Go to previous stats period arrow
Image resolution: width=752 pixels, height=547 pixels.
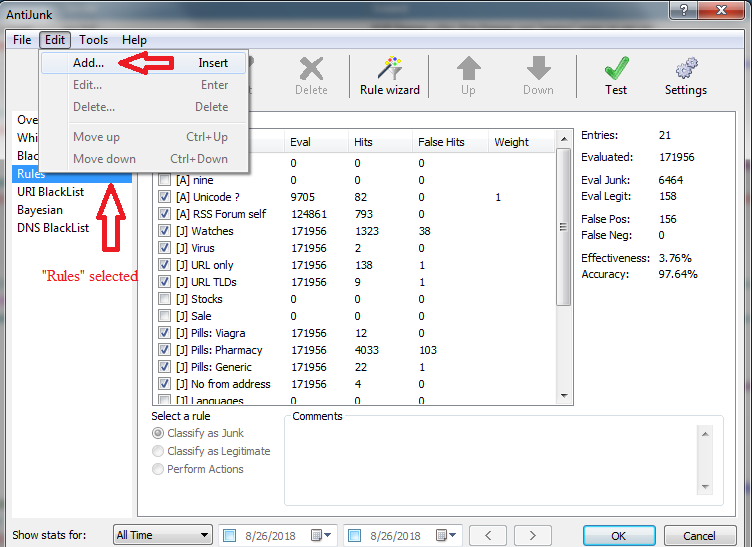click(488, 535)
